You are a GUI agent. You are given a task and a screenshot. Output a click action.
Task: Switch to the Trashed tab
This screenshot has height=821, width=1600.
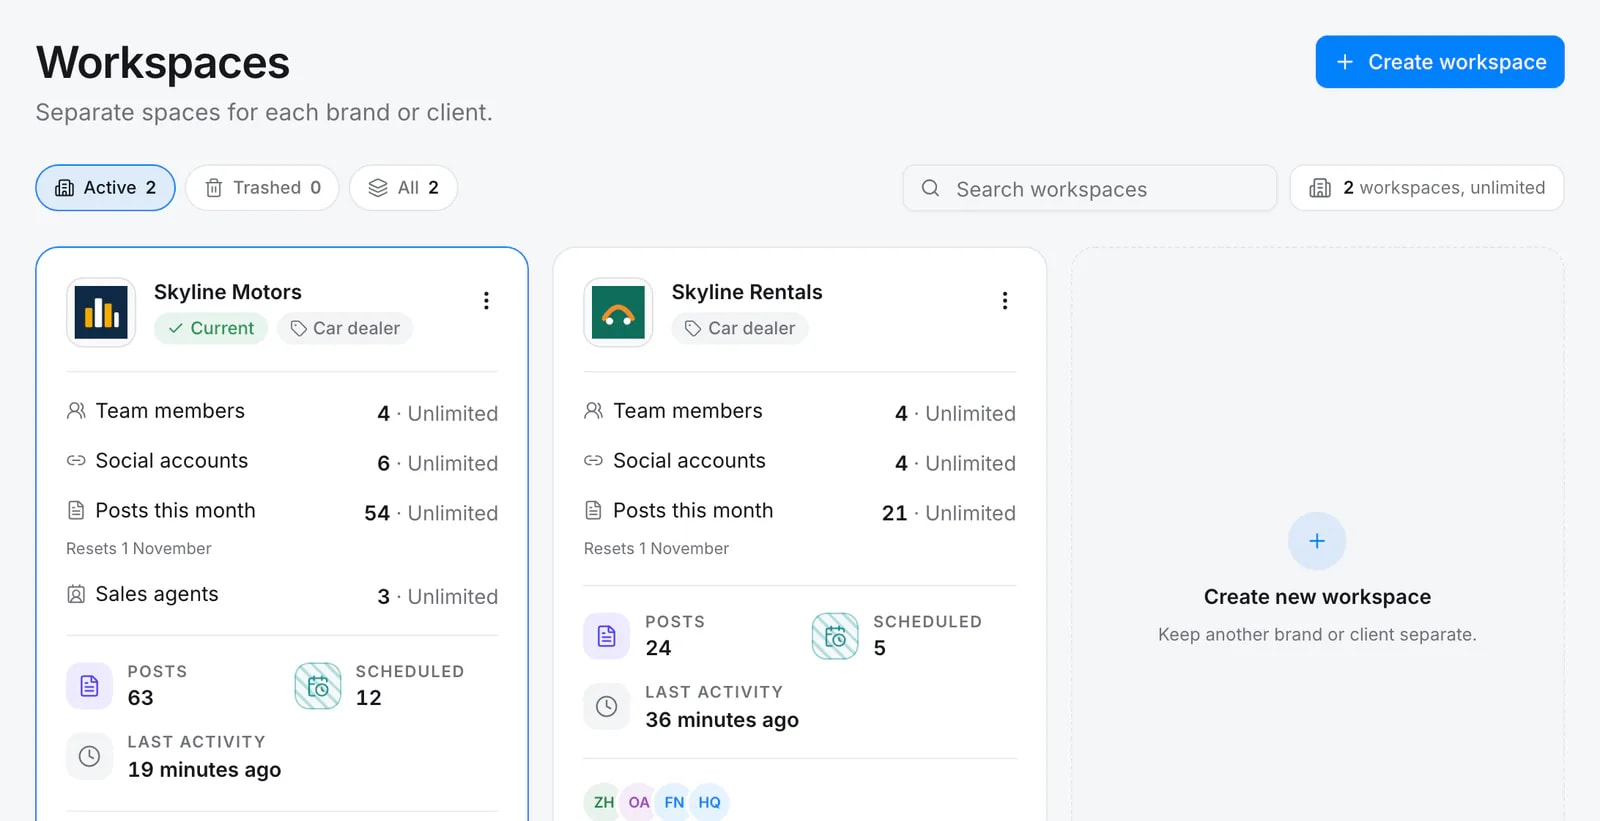[x=262, y=188]
